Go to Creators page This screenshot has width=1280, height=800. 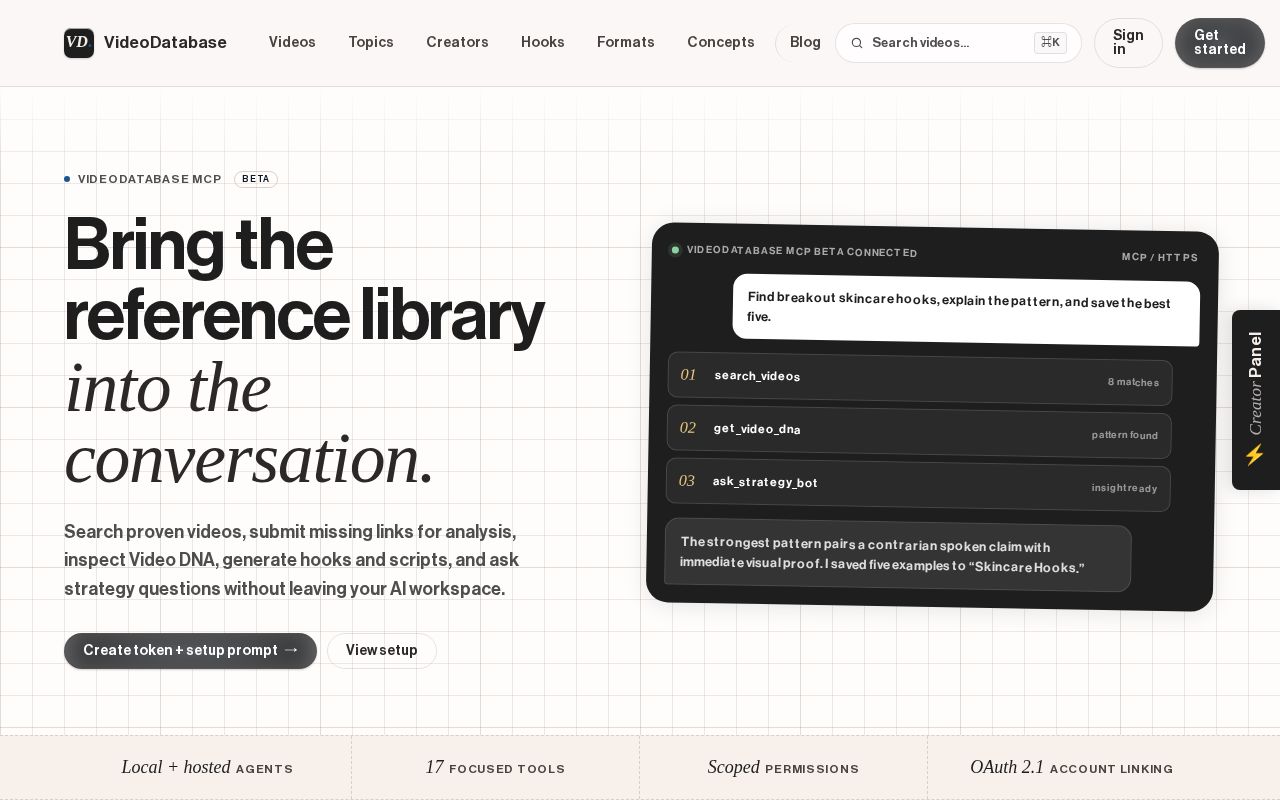click(457, 42)
